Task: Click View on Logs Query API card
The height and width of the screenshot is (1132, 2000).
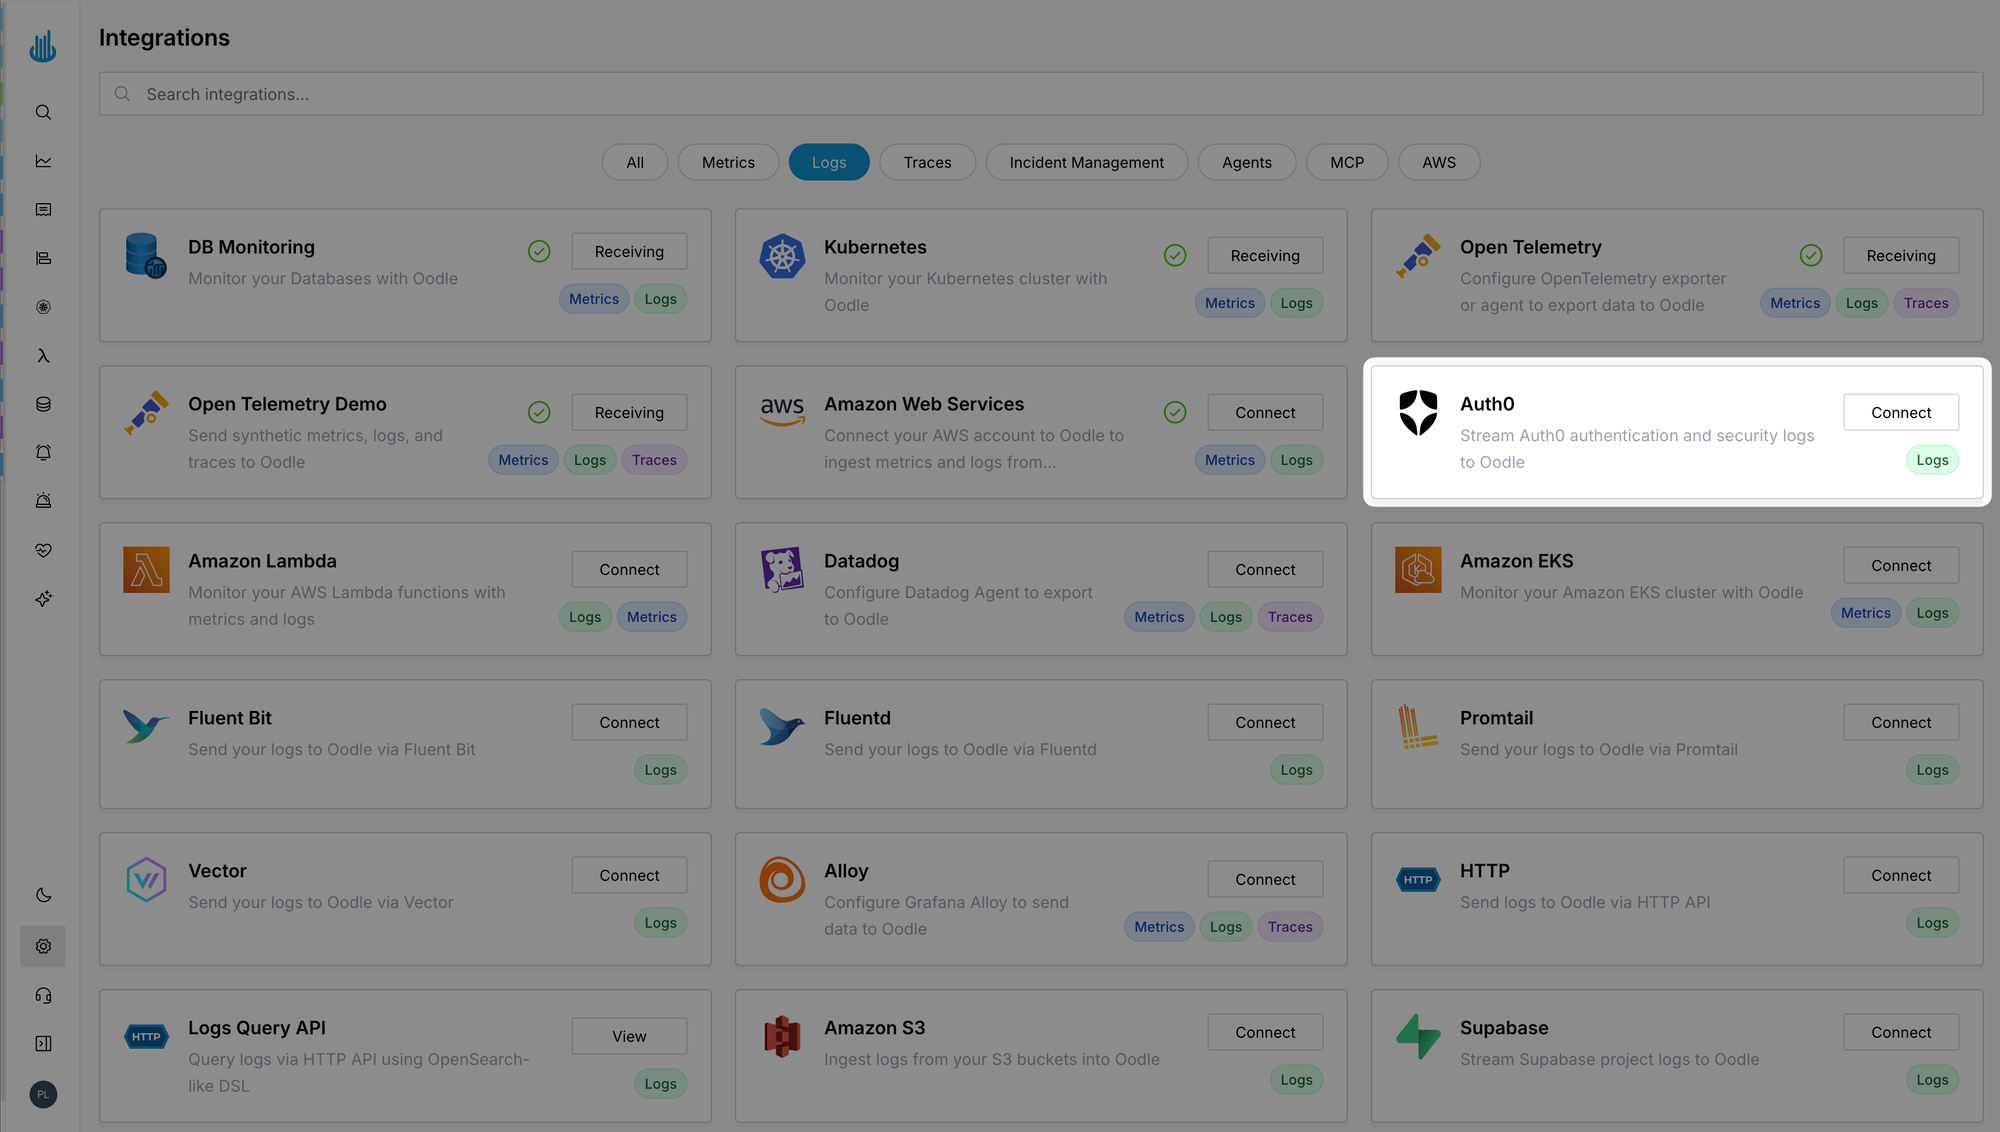Action: click(x=629, y=1036)
